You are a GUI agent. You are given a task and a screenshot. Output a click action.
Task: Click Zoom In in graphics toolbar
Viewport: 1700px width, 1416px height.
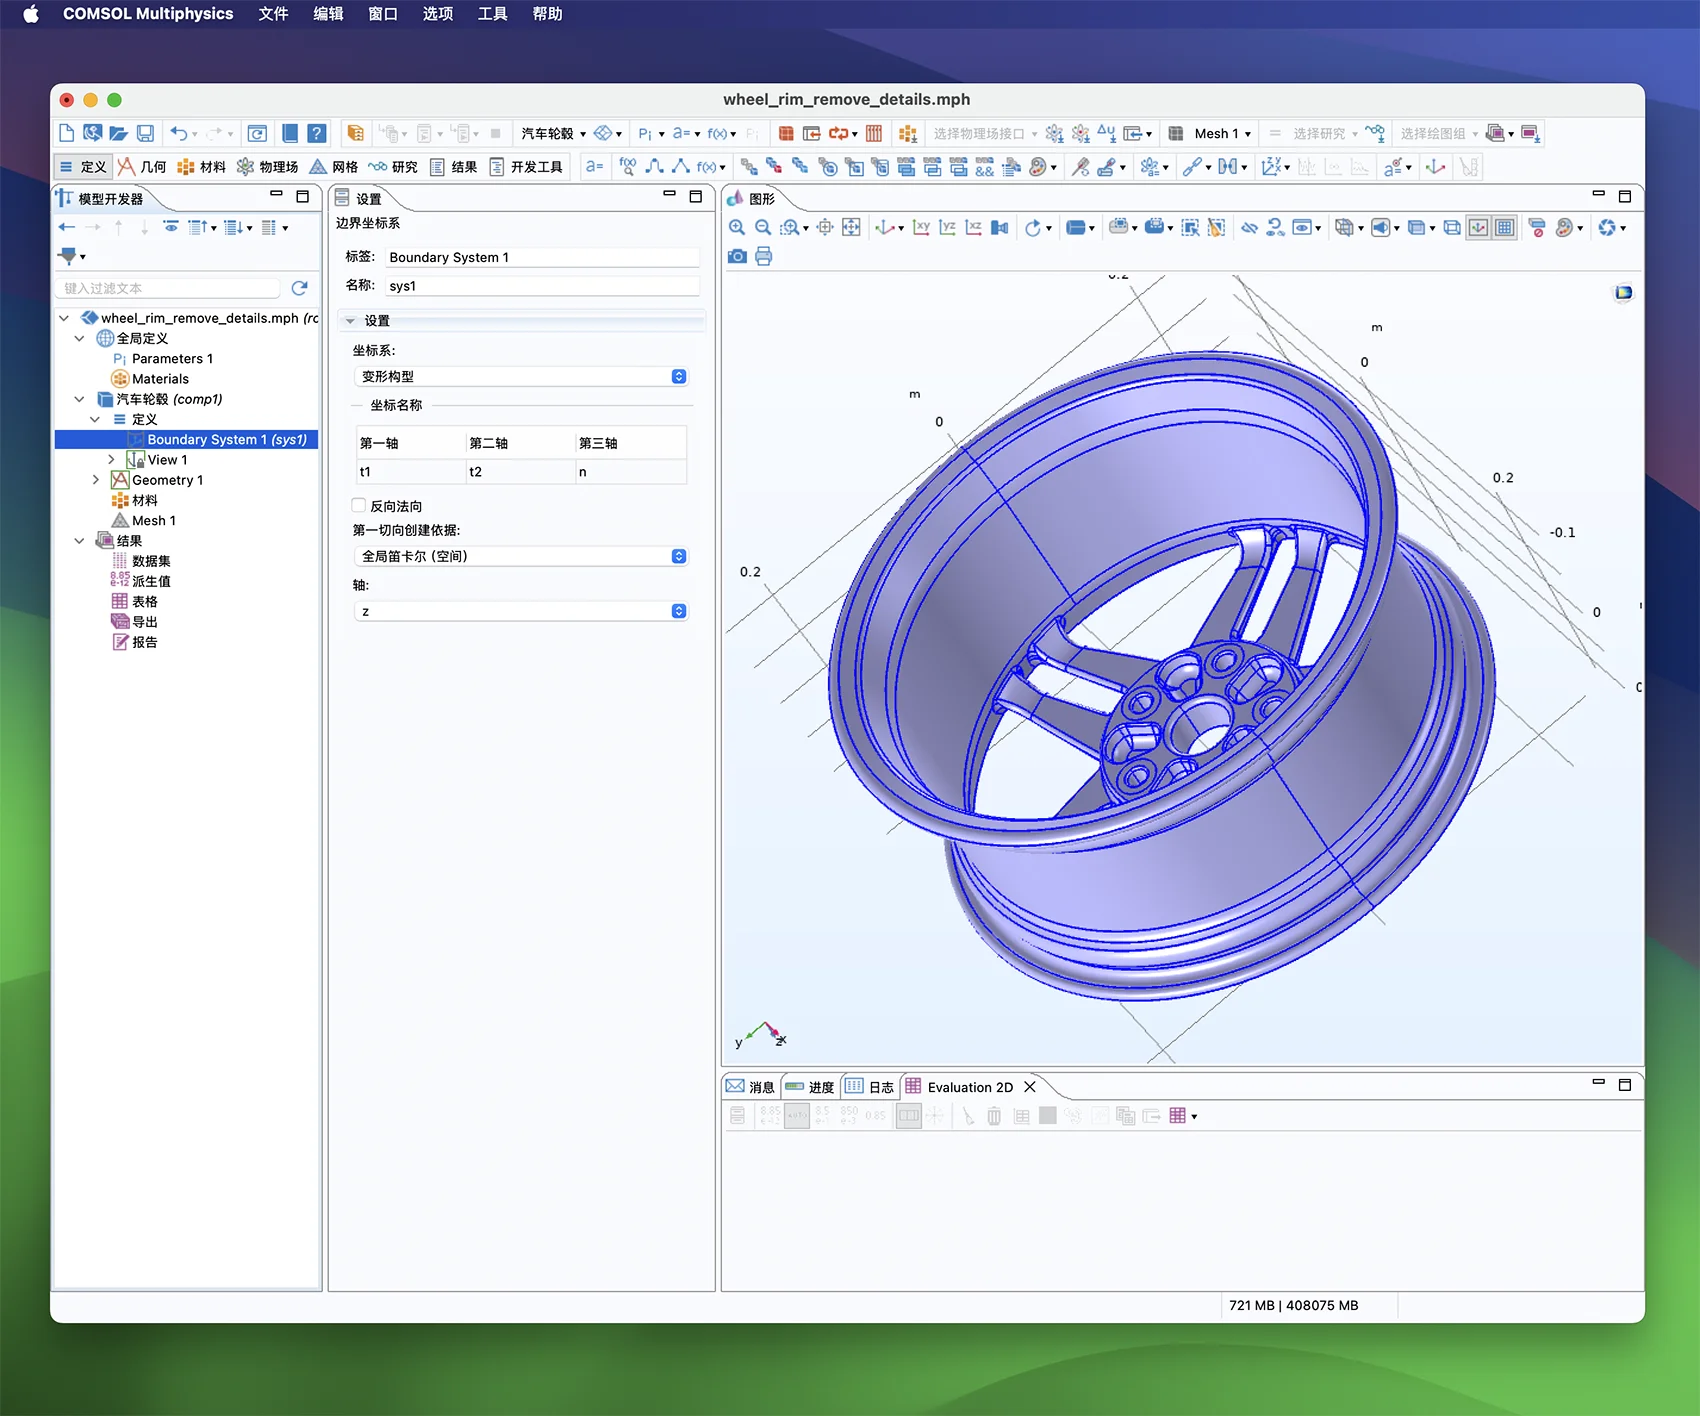point(737,228)
